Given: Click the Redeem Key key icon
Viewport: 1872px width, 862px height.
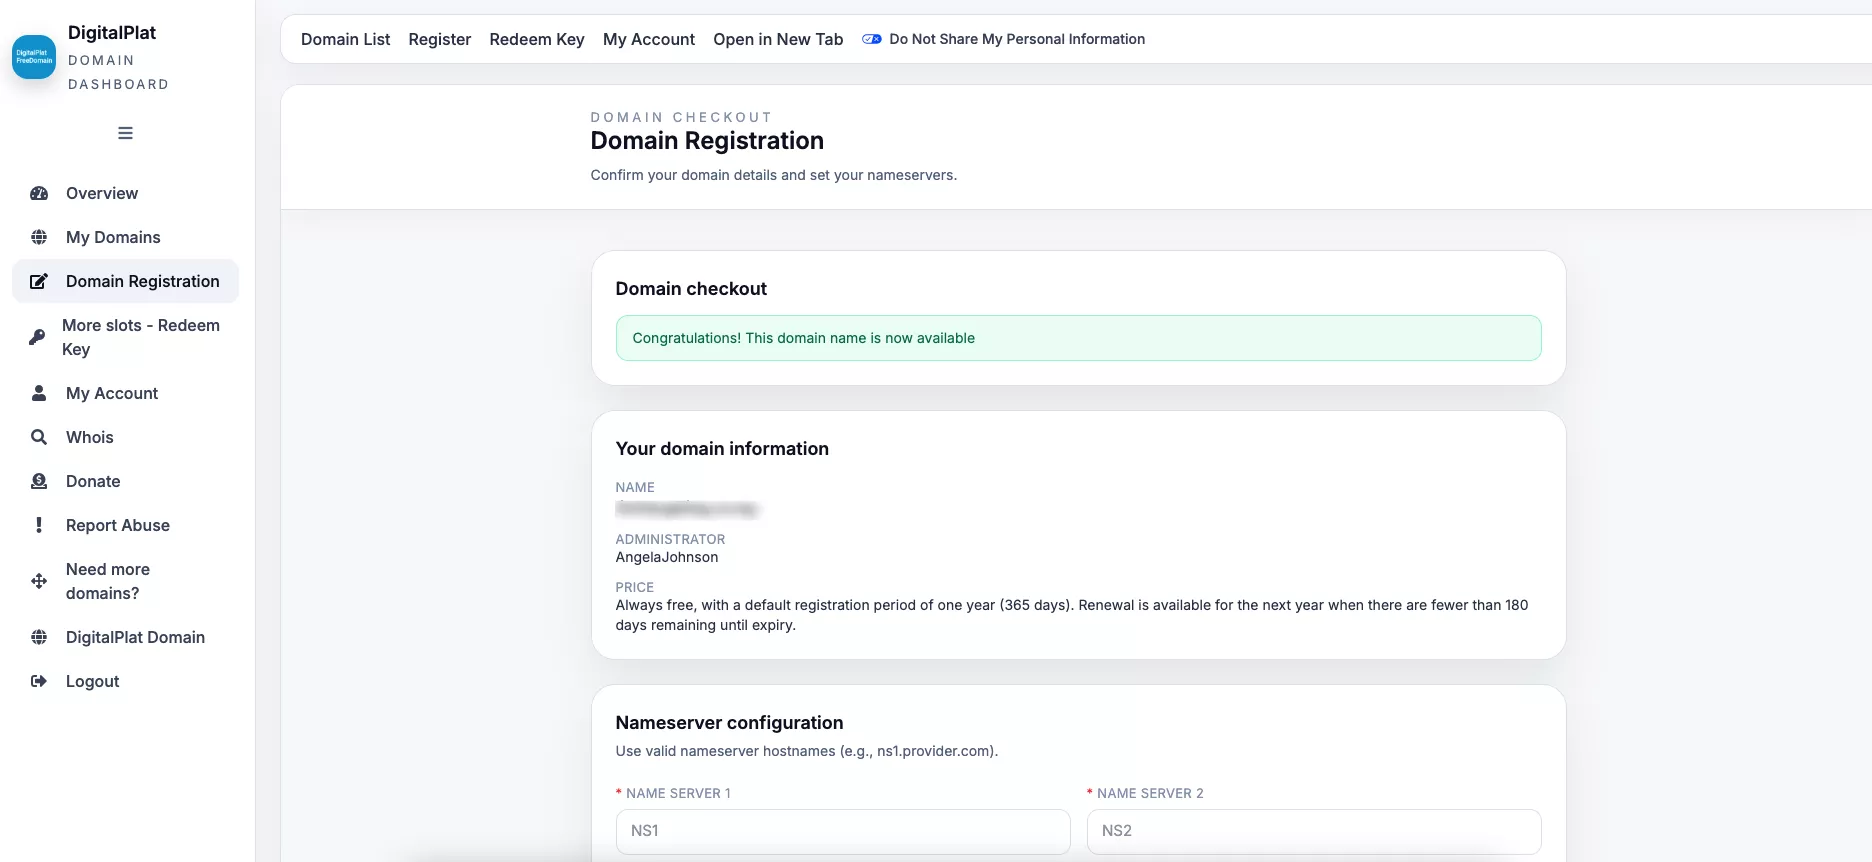Looking at the screenshot, I should 37,337.
